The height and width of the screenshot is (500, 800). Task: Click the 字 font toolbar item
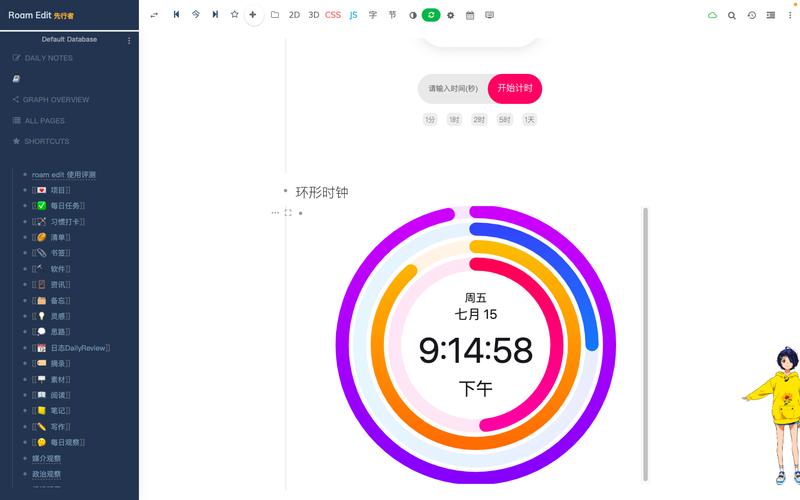click(x=373, y=15)
